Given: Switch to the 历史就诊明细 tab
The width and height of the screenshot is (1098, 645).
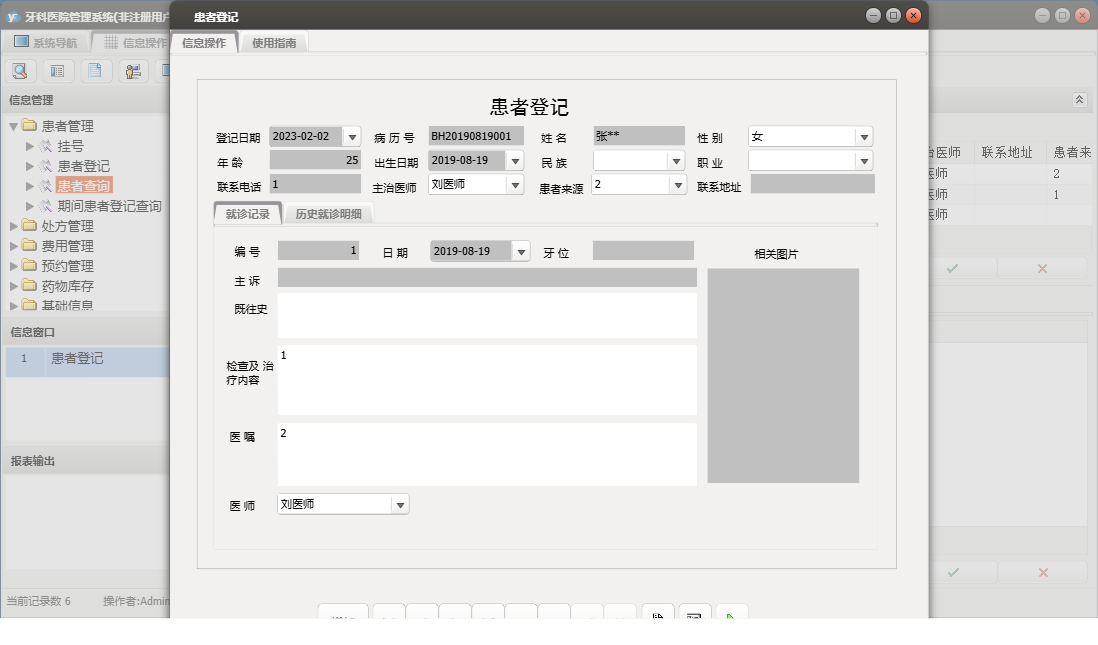Looking at the screenshot, I should [x=331, y=212].
